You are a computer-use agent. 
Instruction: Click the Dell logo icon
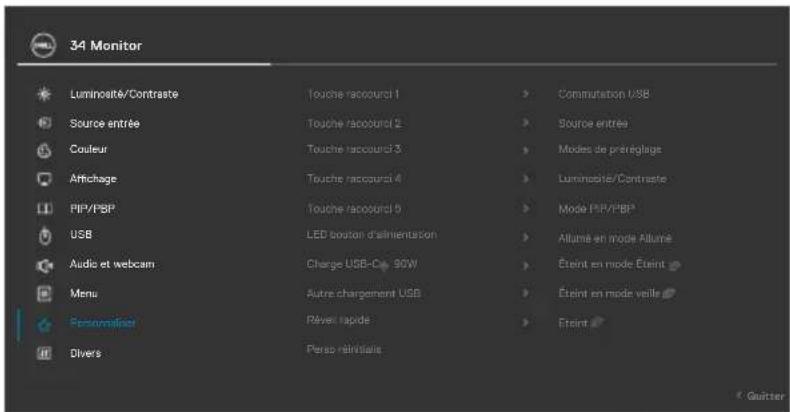pyautogui.click(x=43, y=46)
